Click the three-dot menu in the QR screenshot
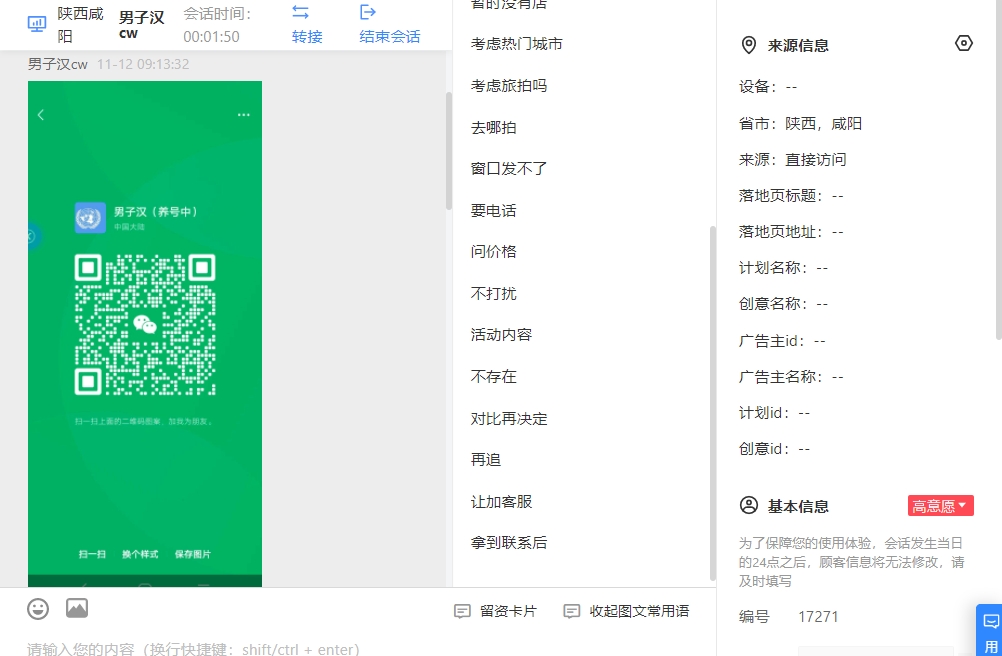Viewport: 1002px width, 656px height. click(243, 115)
